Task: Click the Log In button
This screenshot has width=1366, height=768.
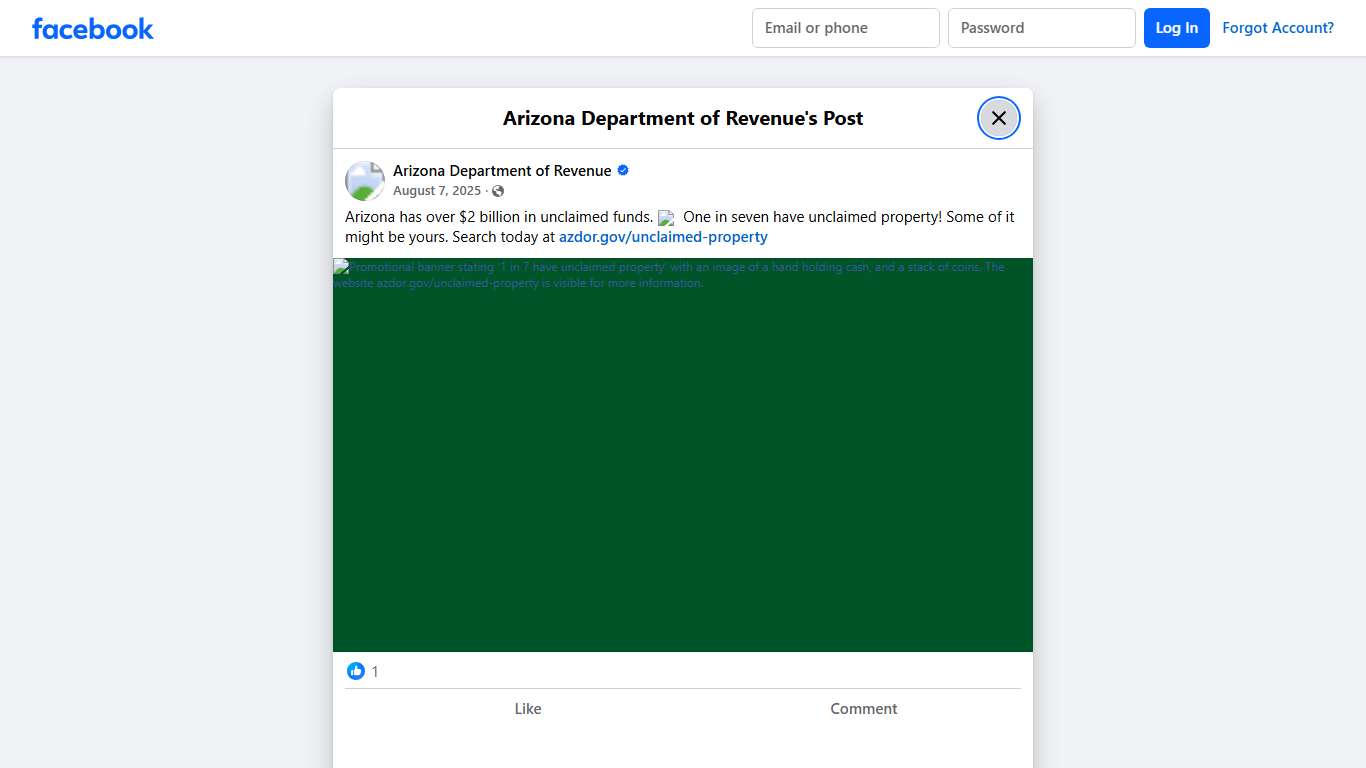Action: tap(1176, 27)
